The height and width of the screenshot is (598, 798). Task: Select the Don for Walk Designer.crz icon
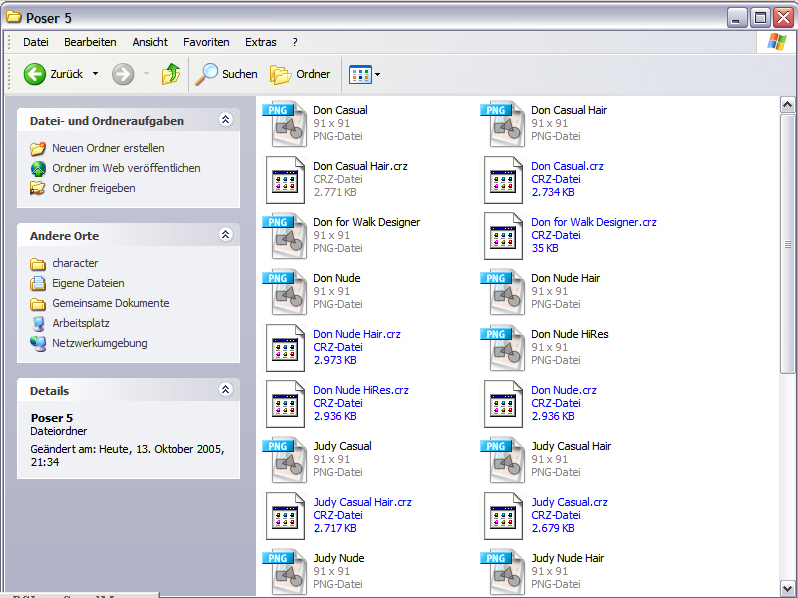click(503, 236)
